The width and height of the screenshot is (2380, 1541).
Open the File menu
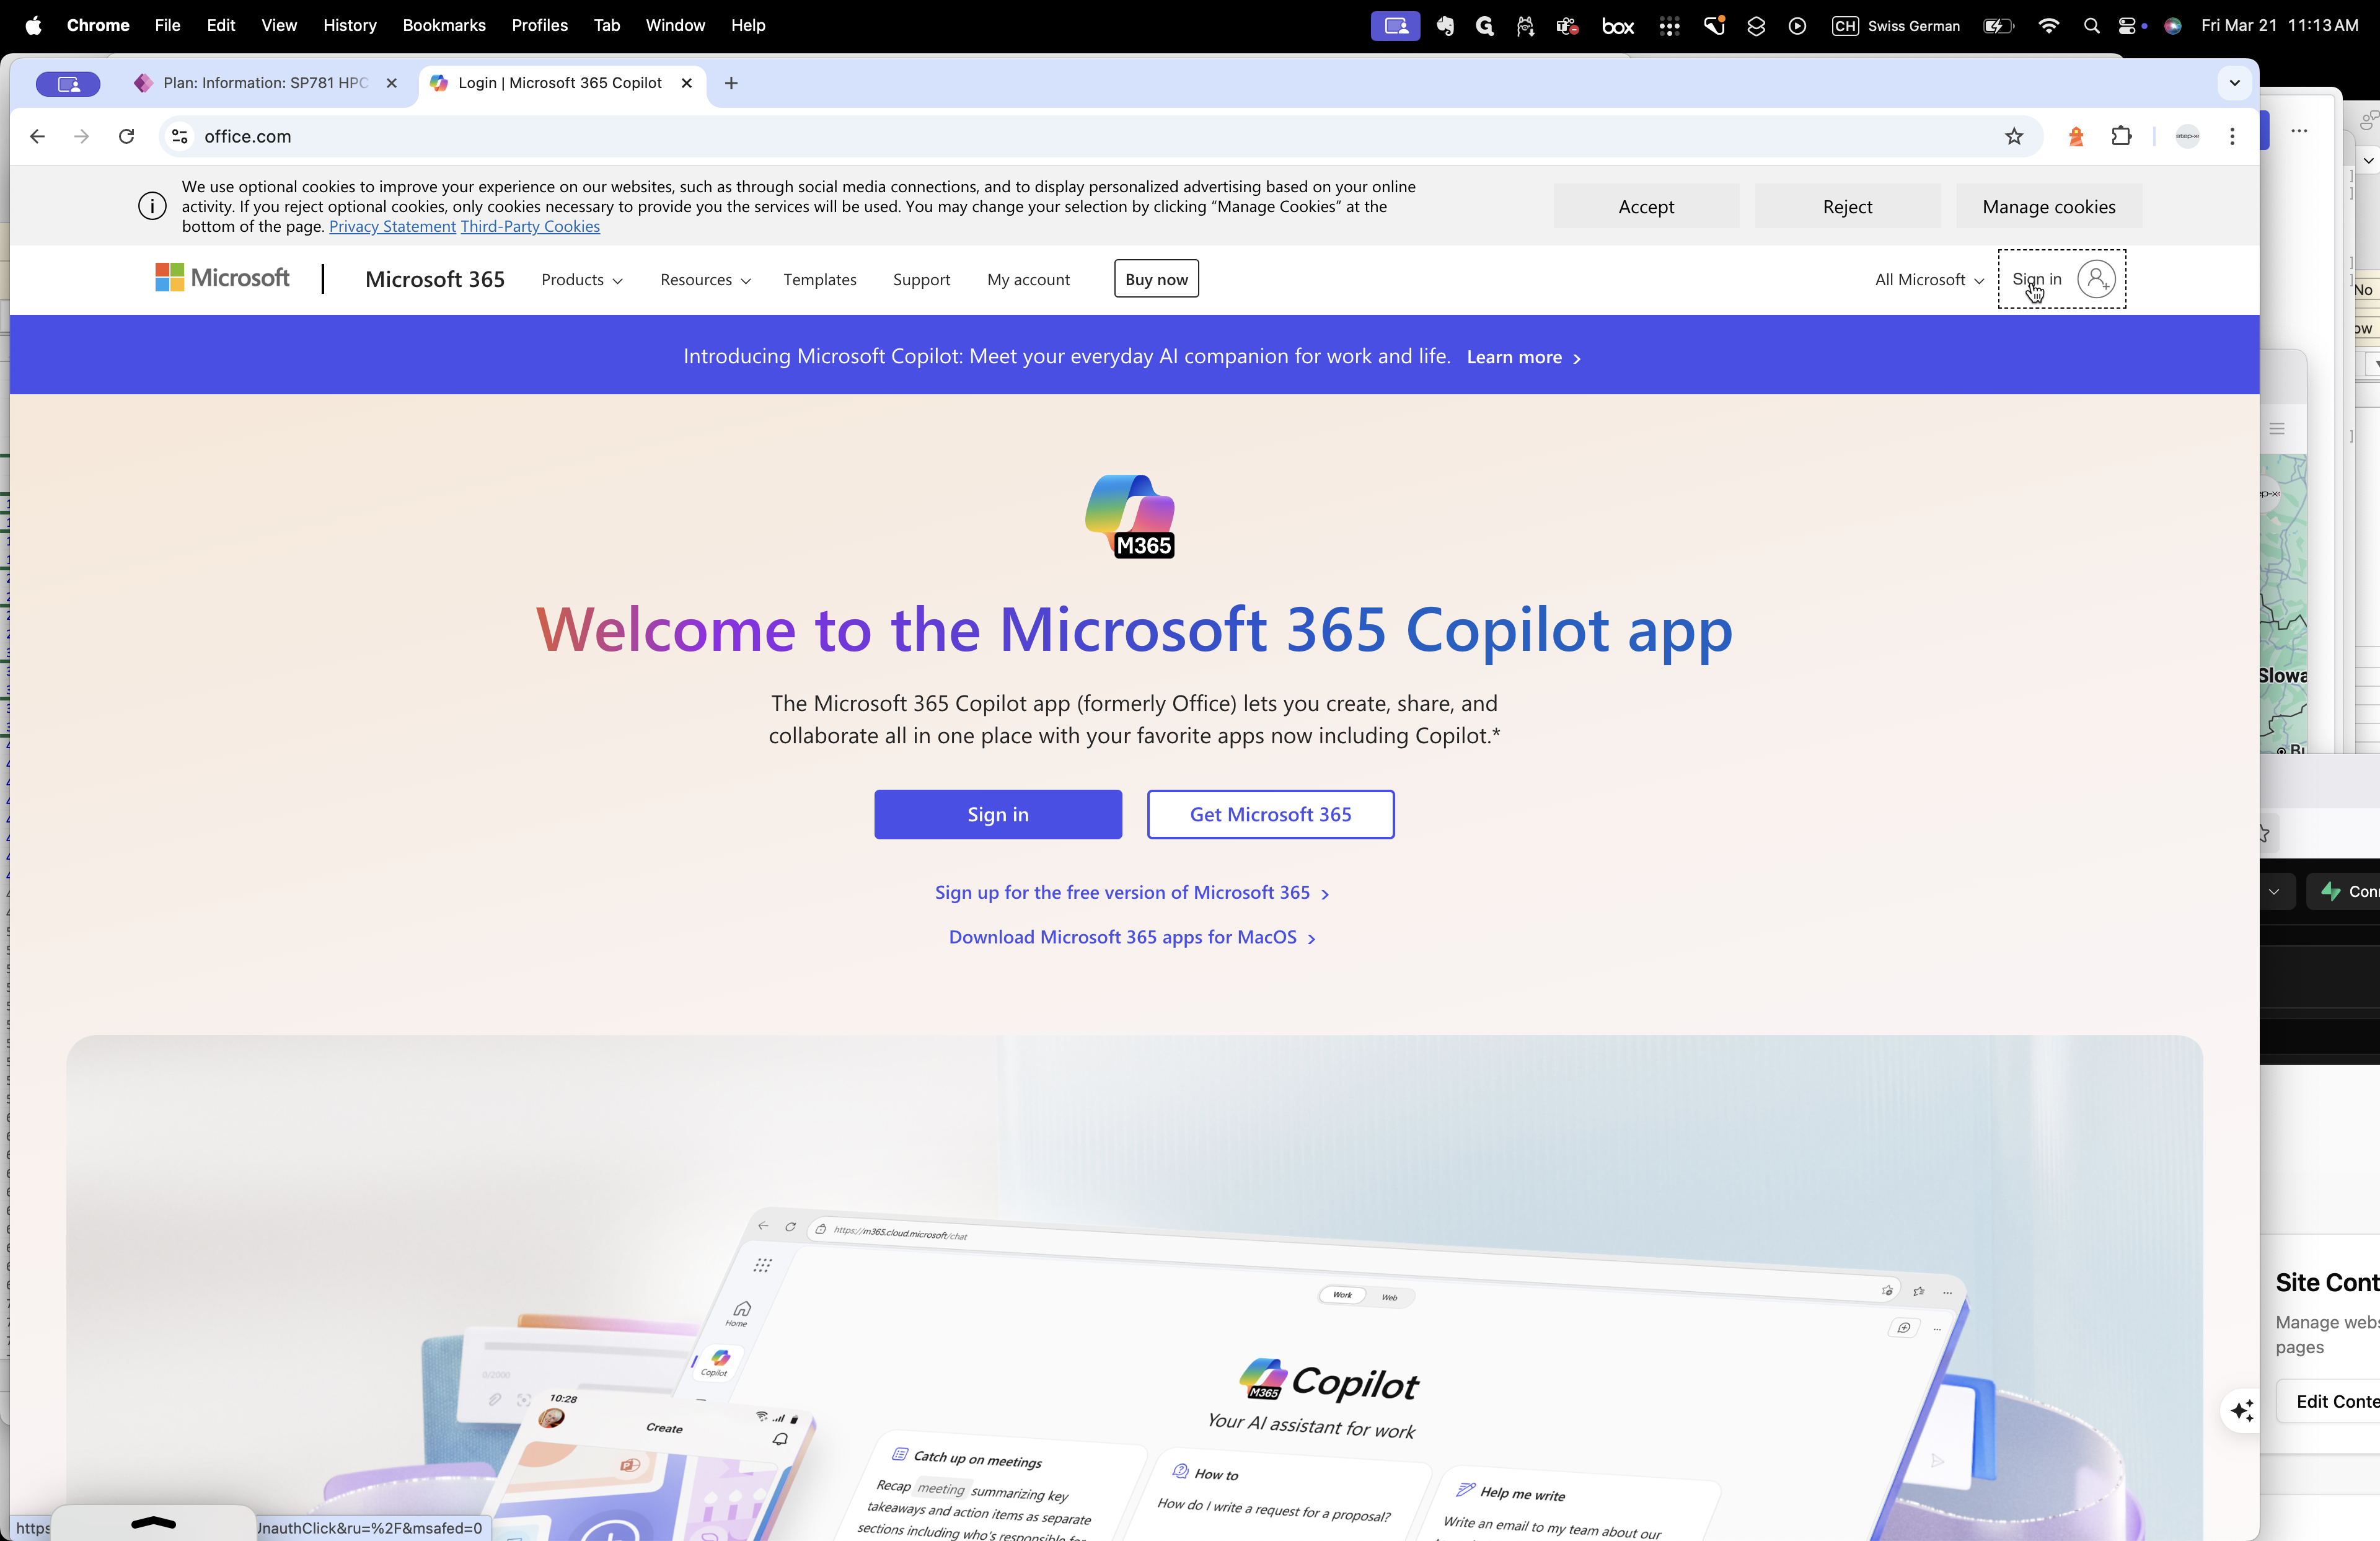click(x=168, y=25)
